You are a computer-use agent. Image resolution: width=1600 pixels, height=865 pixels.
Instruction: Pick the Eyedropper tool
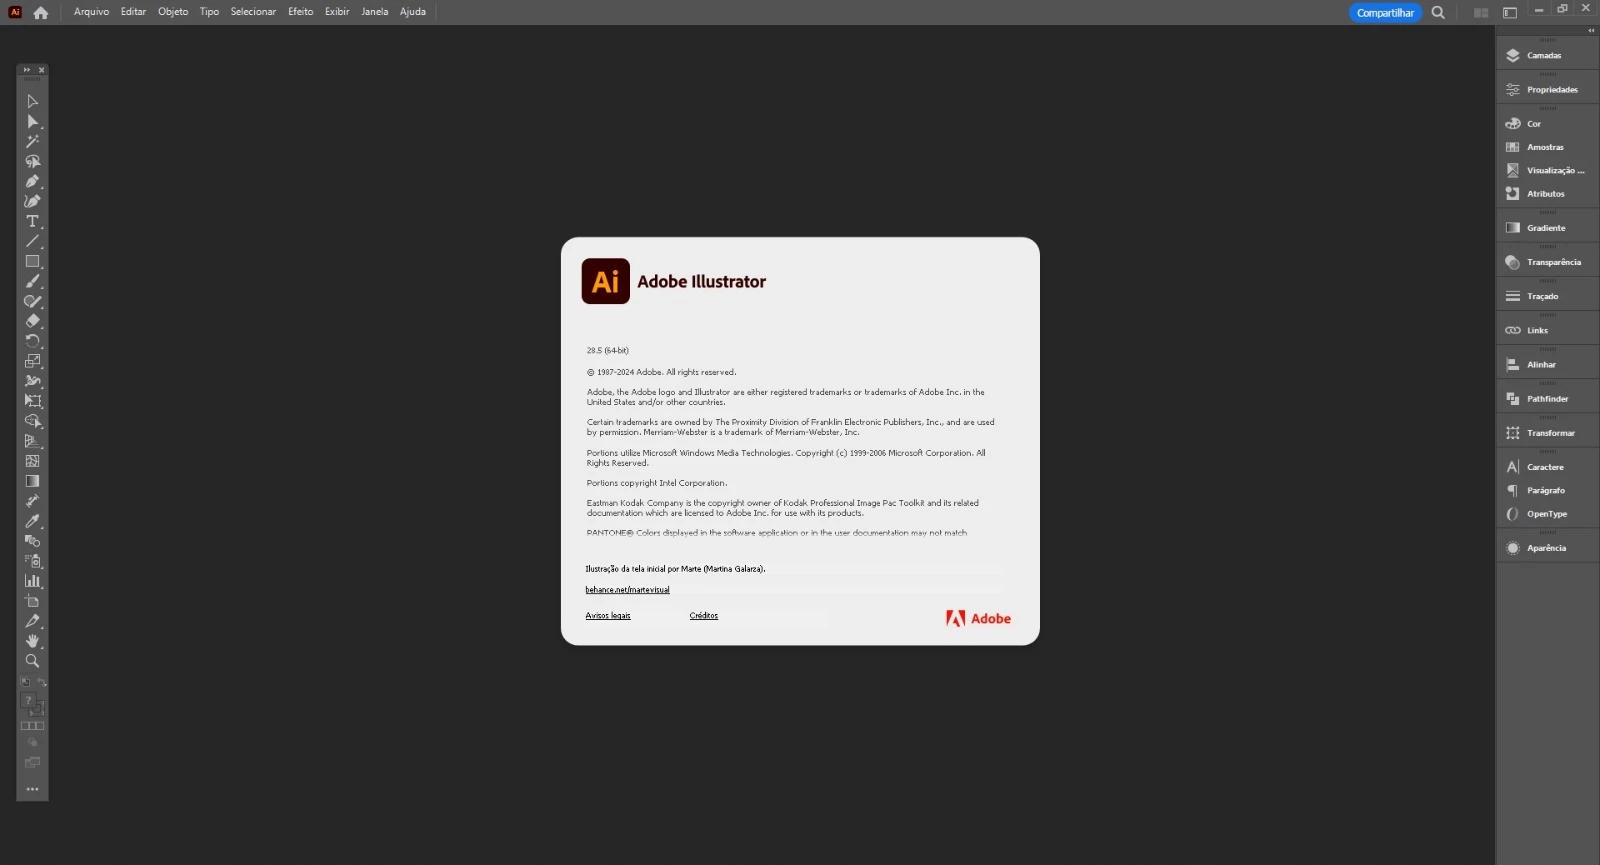(x=32, y=521)
